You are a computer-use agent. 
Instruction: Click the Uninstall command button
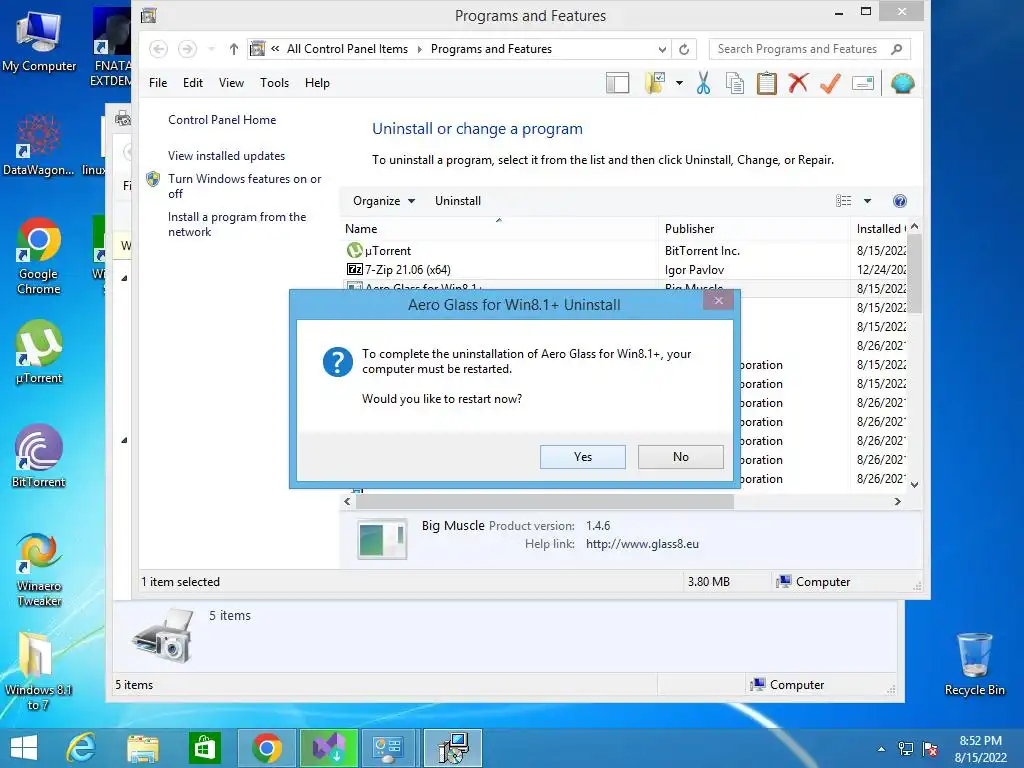[458, 200]
